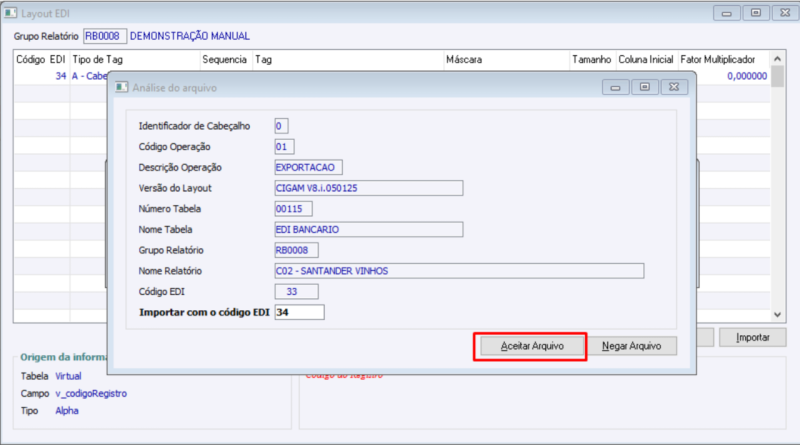The image size is (800, 445).
Task: Click the Importar button in Layout EDI
Action: (x=753, y=337)
